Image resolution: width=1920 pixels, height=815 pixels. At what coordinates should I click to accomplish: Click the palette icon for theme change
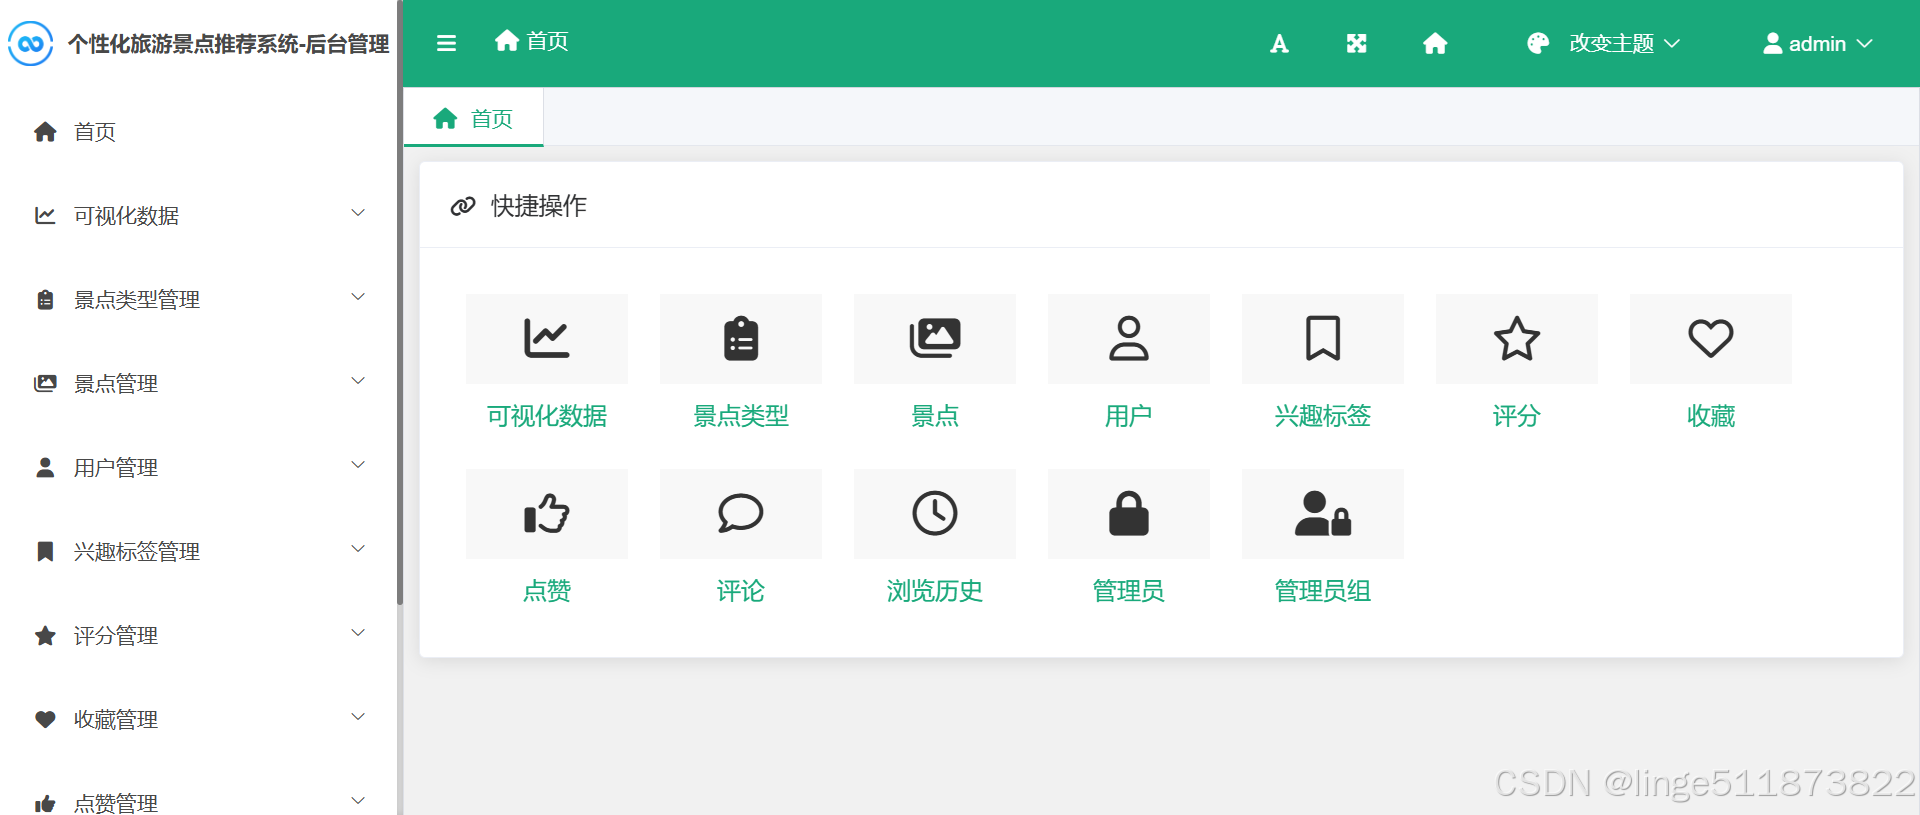(x=1538, y=43)
